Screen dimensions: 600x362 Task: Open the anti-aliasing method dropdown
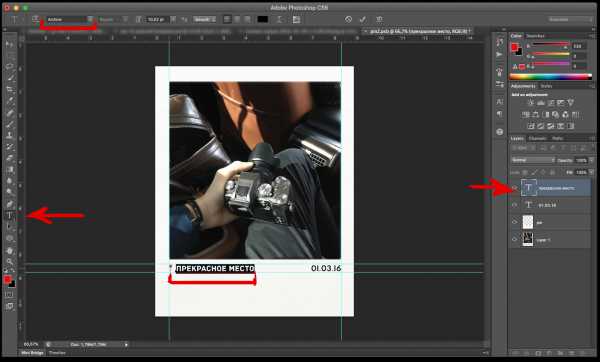204,19
